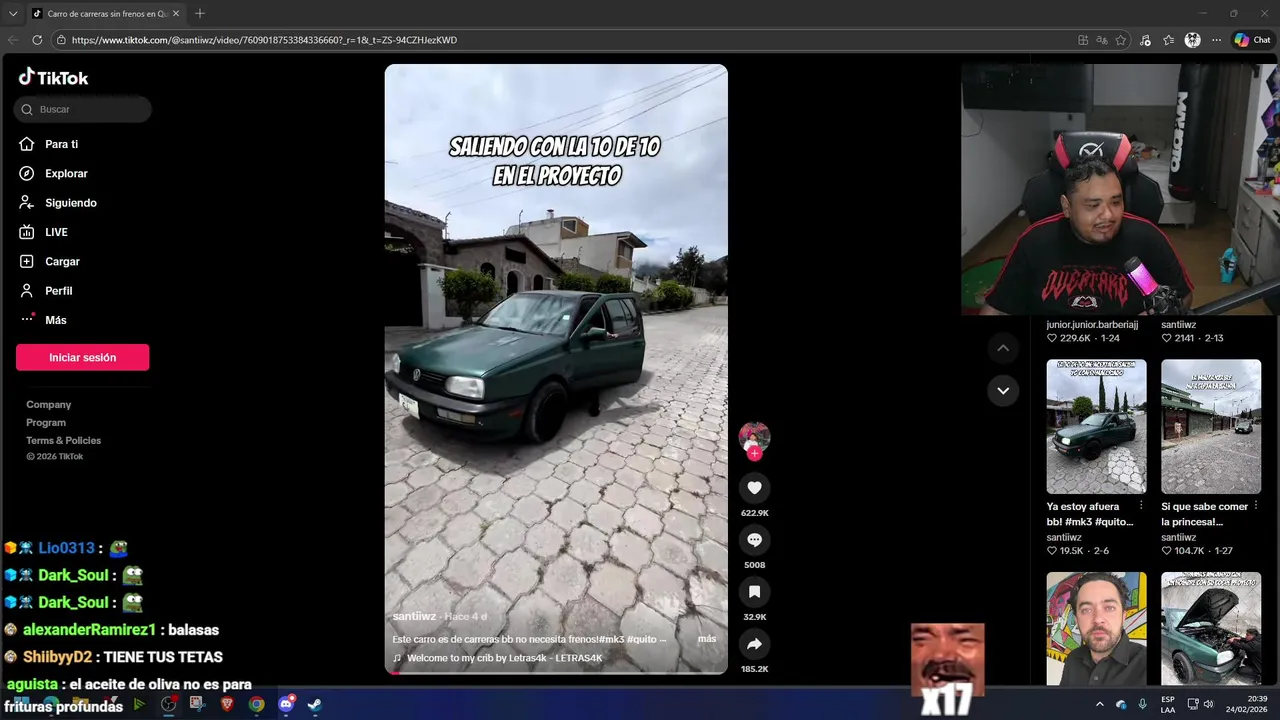Go to previous video with up arrow

[x=1003, y=348]
